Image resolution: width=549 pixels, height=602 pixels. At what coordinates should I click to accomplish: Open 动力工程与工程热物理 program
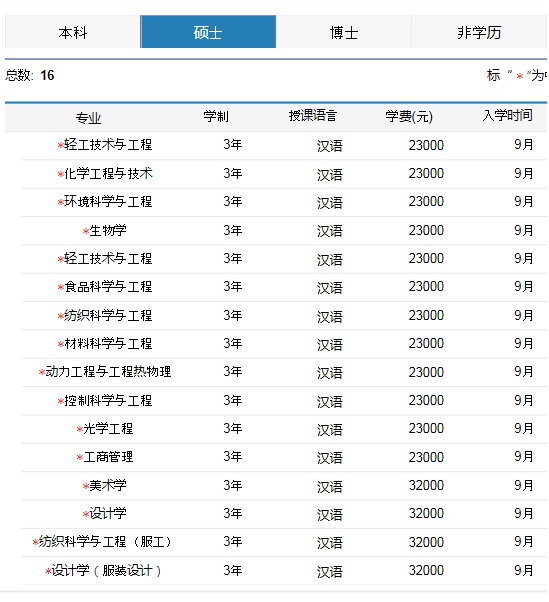[x=108, y=372]
